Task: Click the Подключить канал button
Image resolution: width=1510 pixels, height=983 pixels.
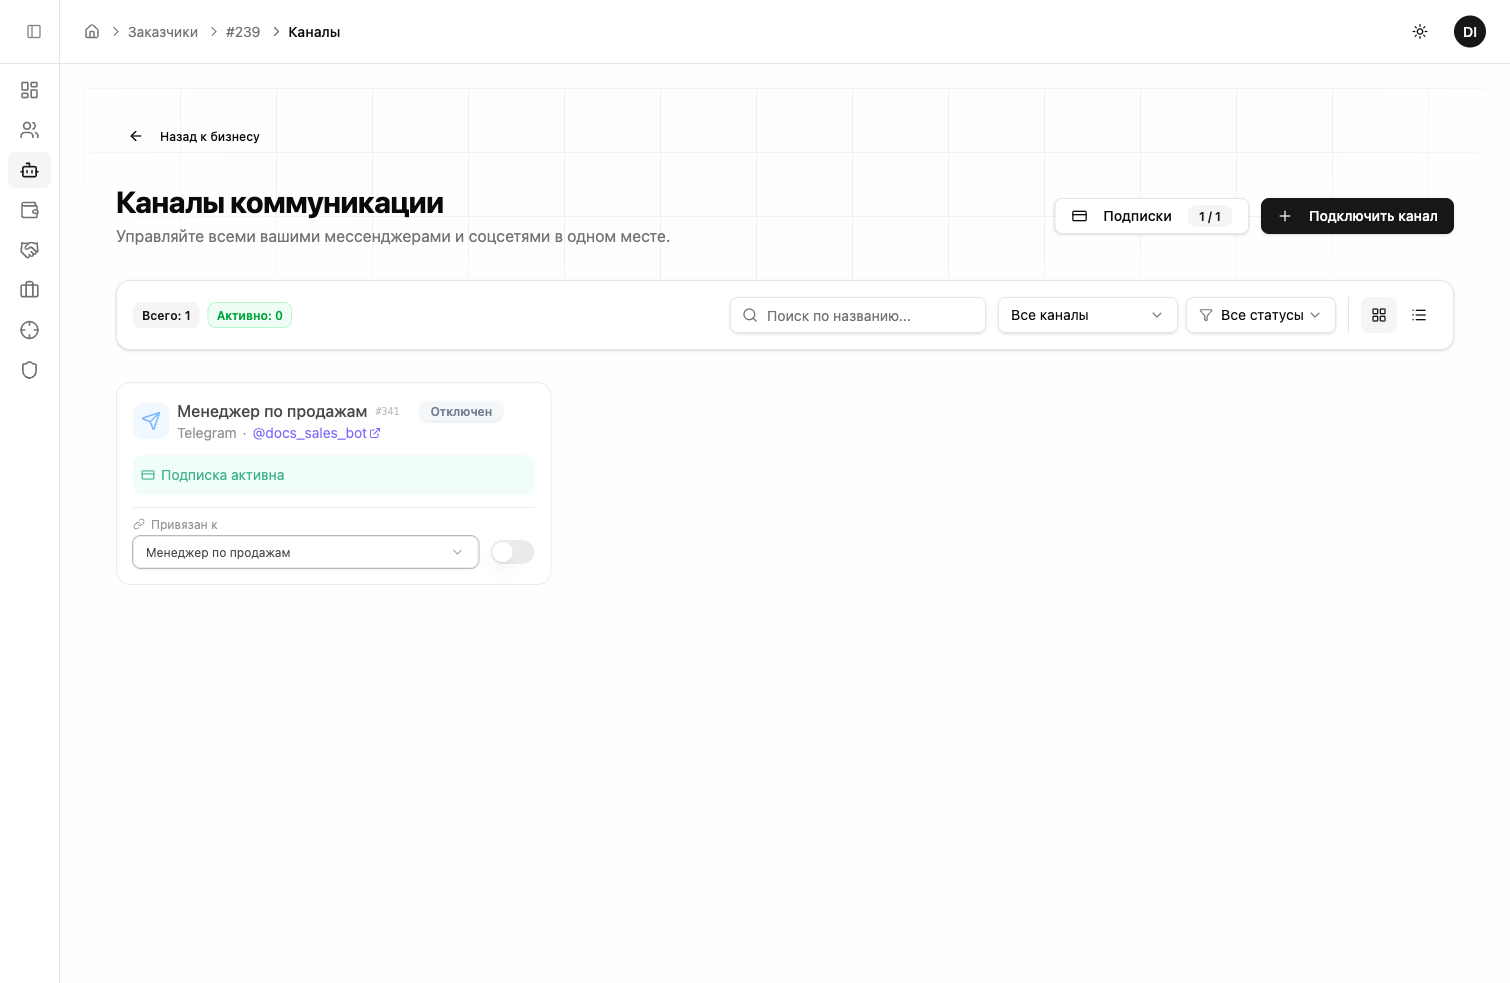Action: [x=1357, y=216]
